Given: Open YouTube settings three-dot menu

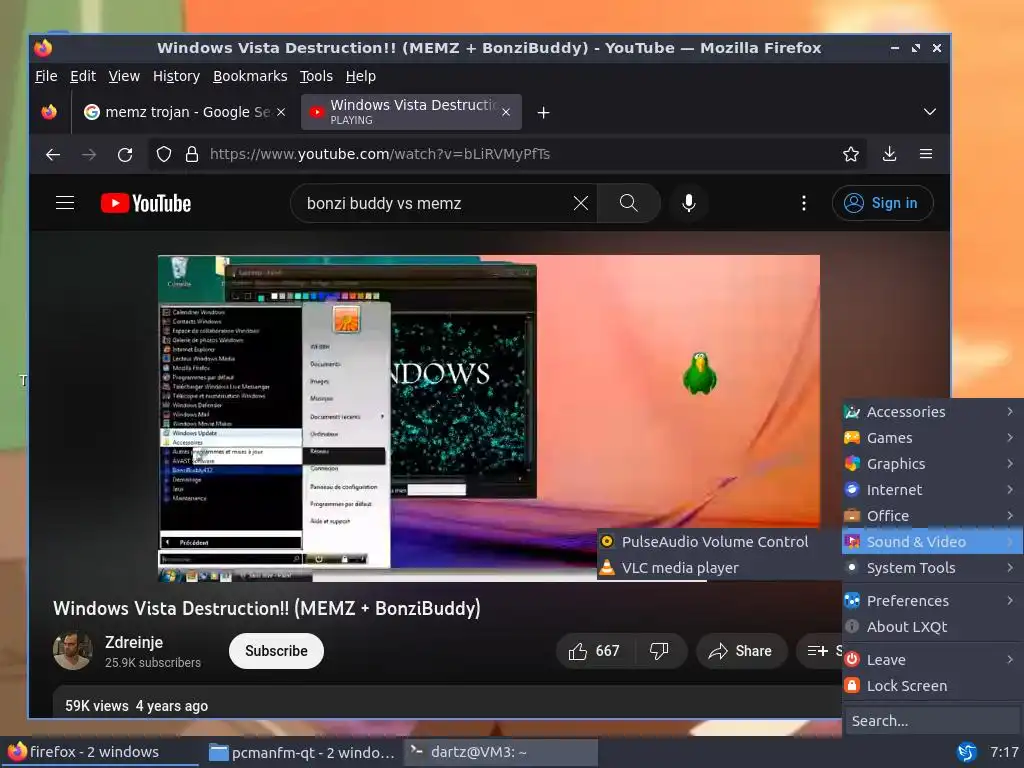Looking at the screenshot, I should (x=803, y=203).
